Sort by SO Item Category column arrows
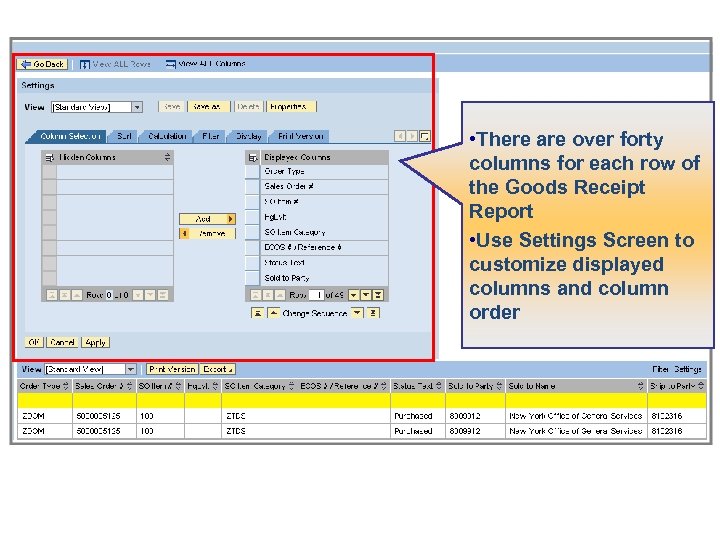720x540 pixels. [x=291, y=386]
